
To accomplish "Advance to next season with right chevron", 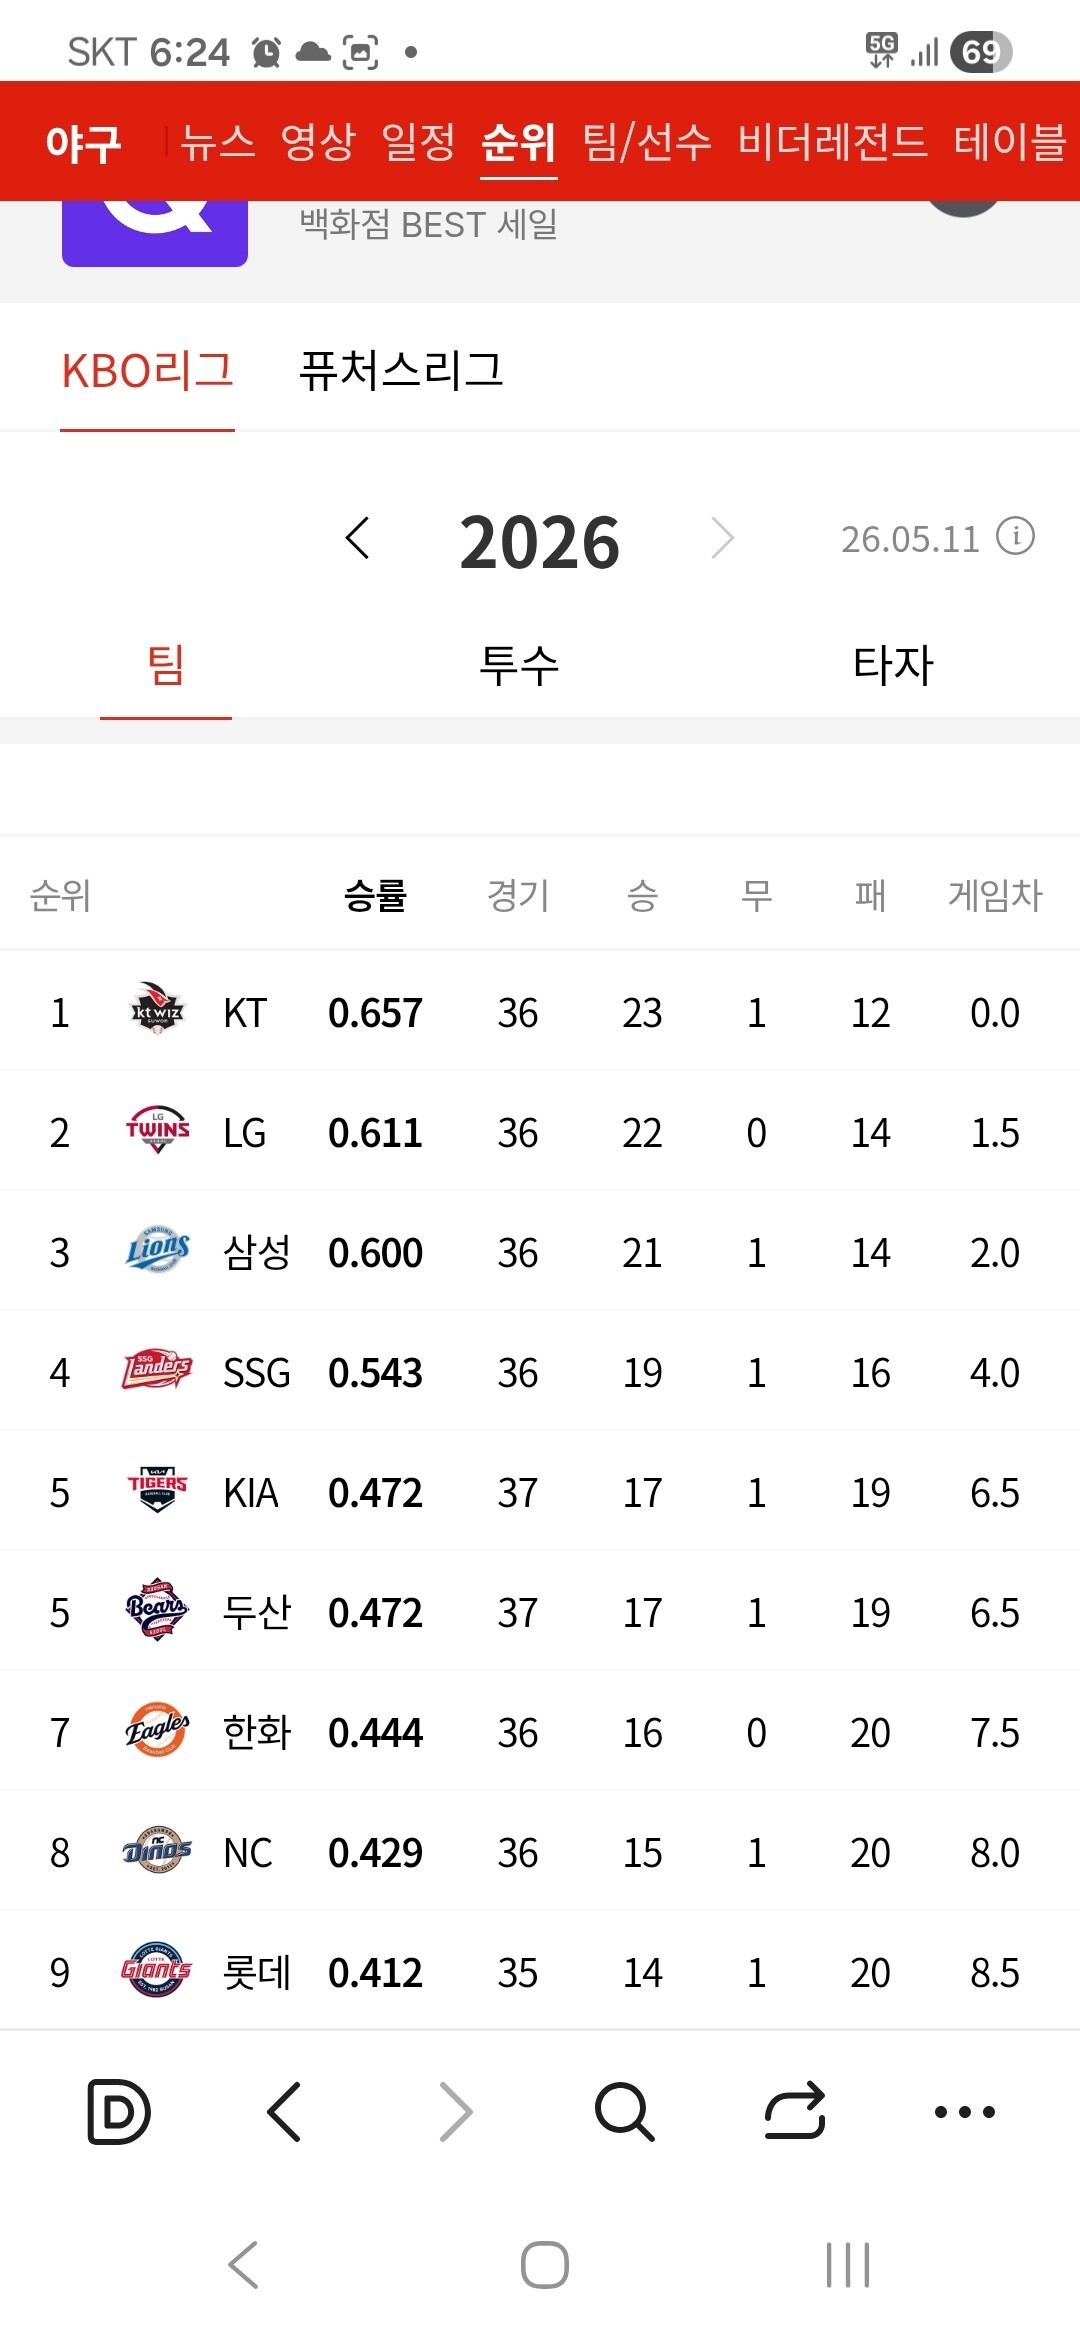I will coord(723,538).
